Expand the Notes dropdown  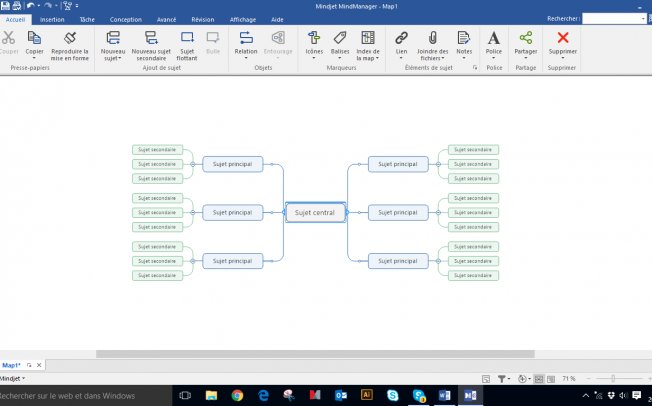pos(464,58)
